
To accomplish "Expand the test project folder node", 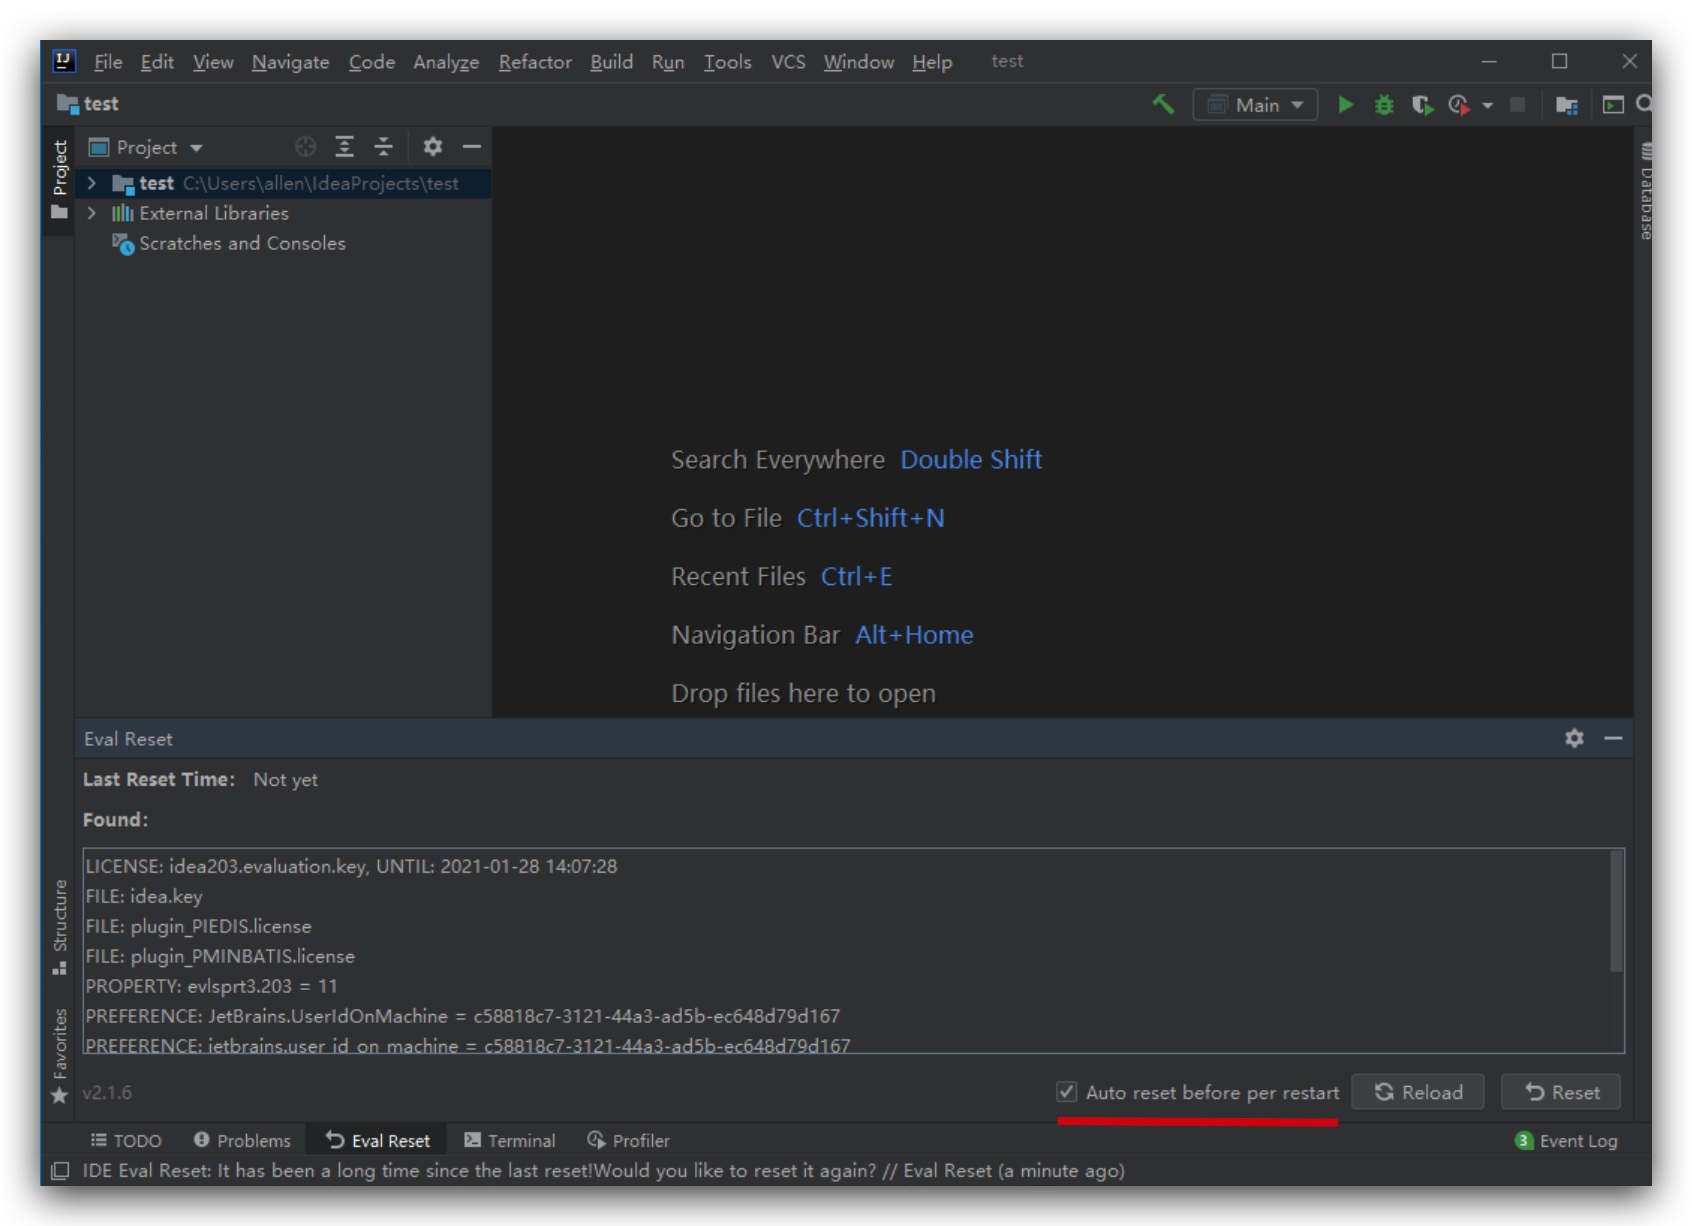I will tap(92, 183).
